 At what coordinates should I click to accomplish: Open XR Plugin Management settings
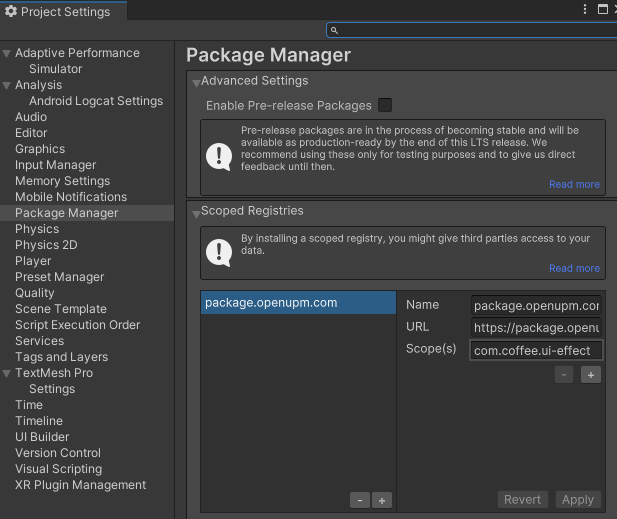click(80, 485)
